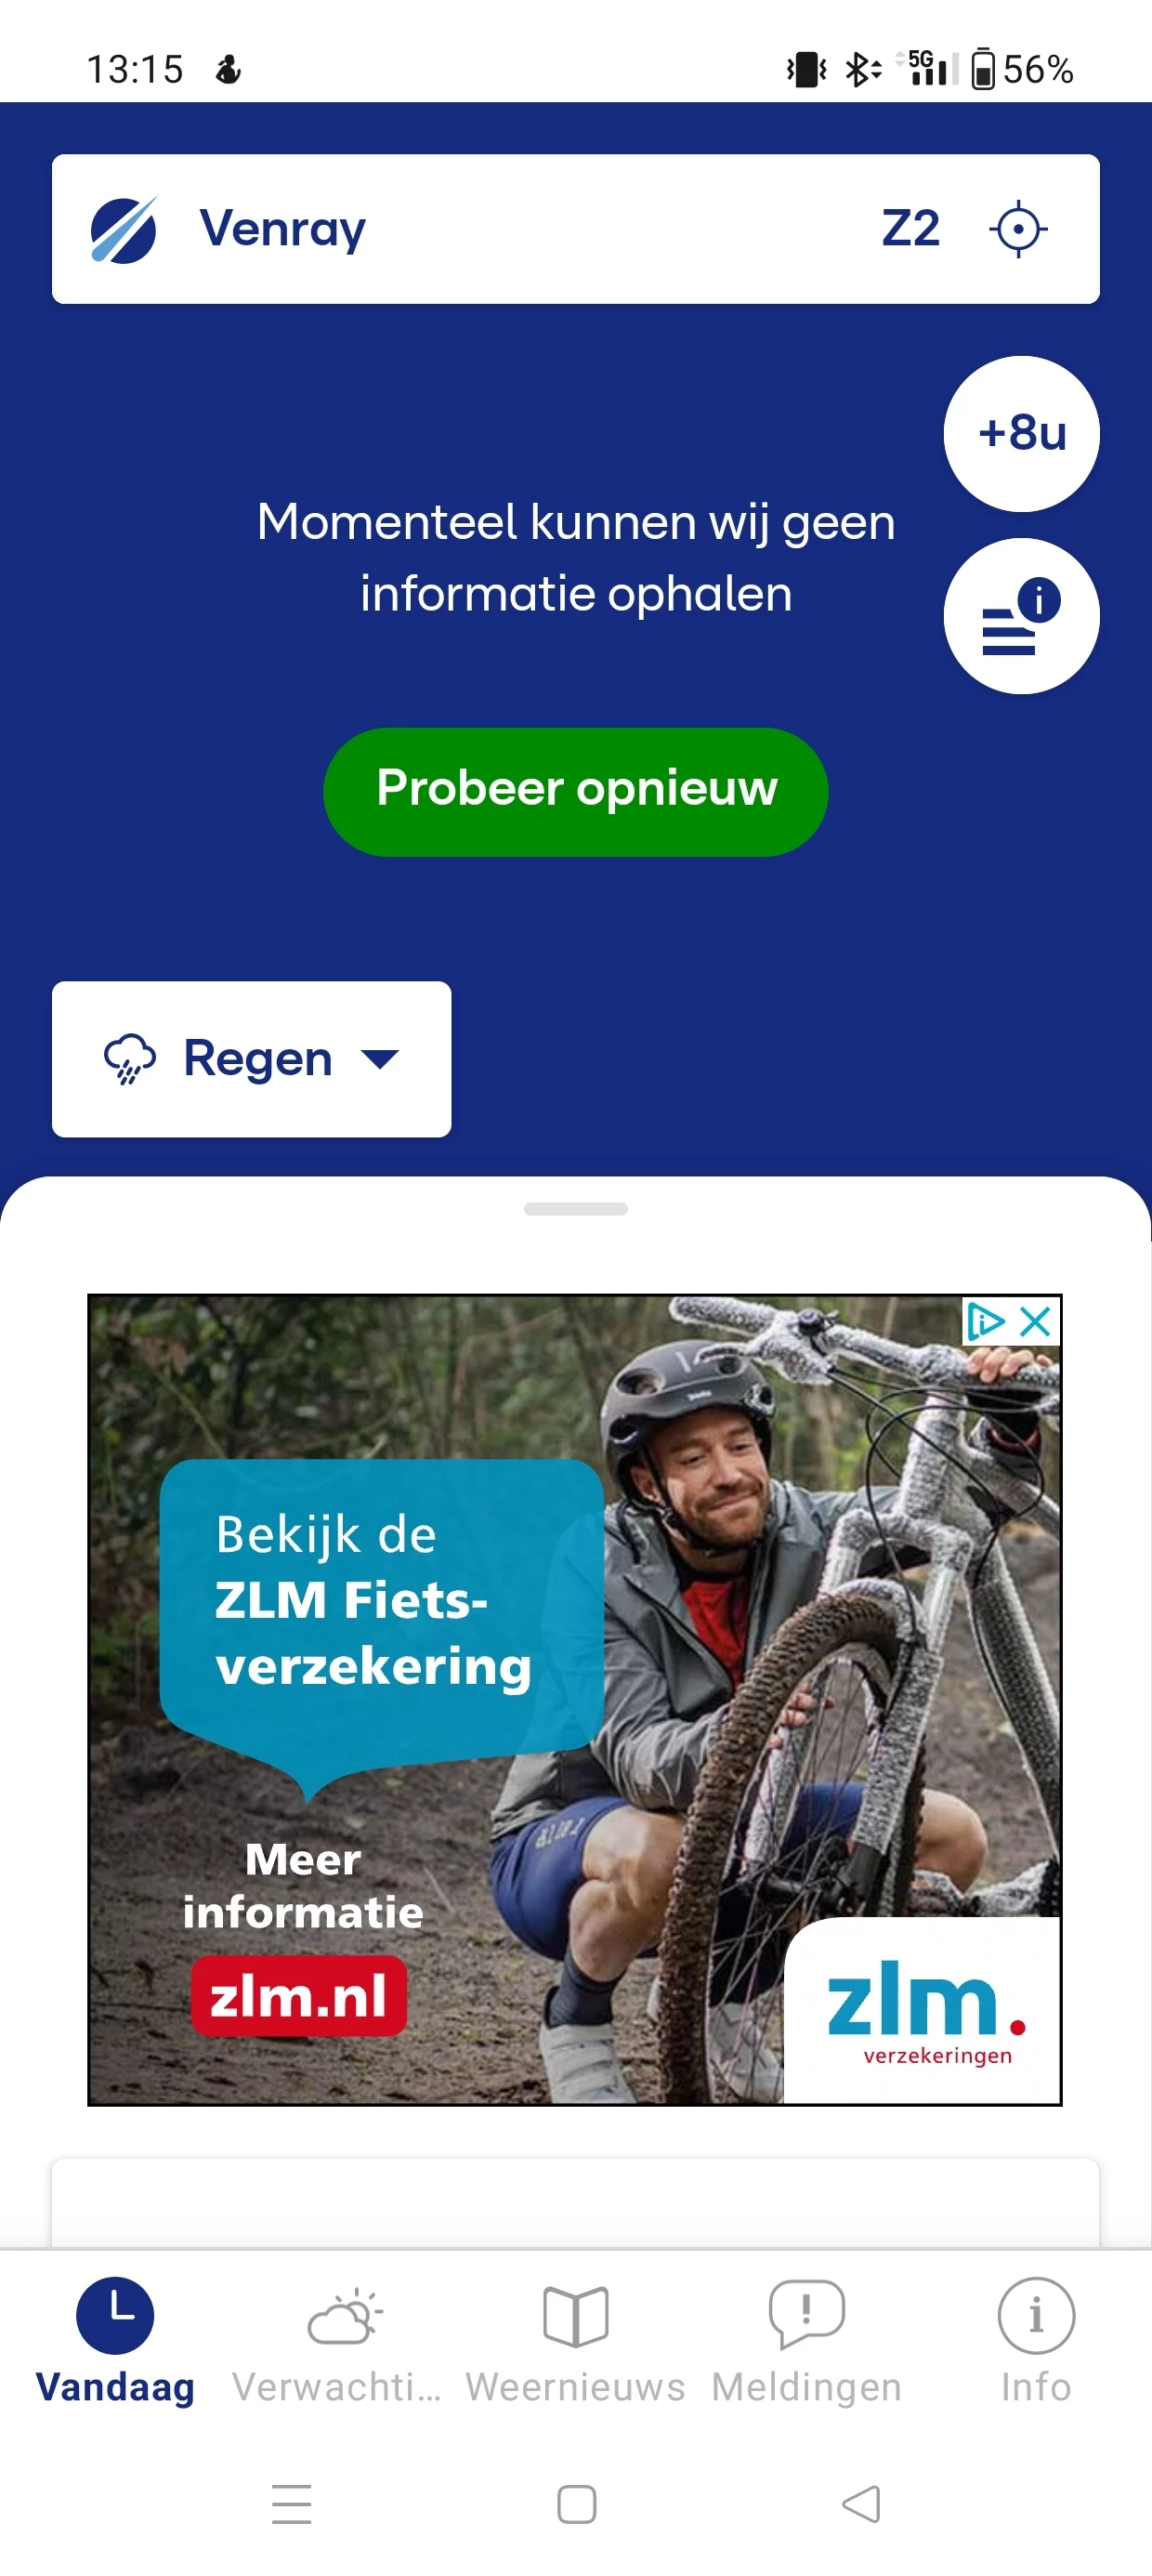Expand the Regen layer dropdown

tap(251, 1059)
